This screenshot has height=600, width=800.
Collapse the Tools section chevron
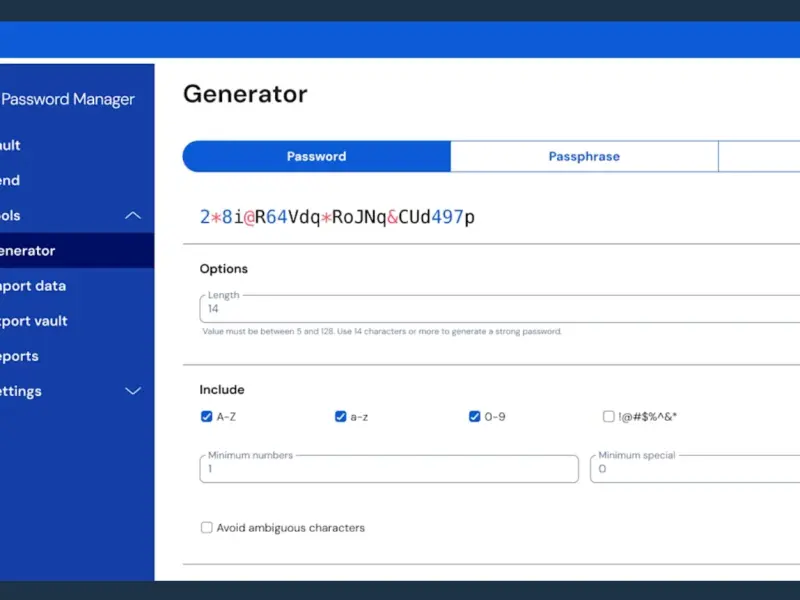(132, 216)
